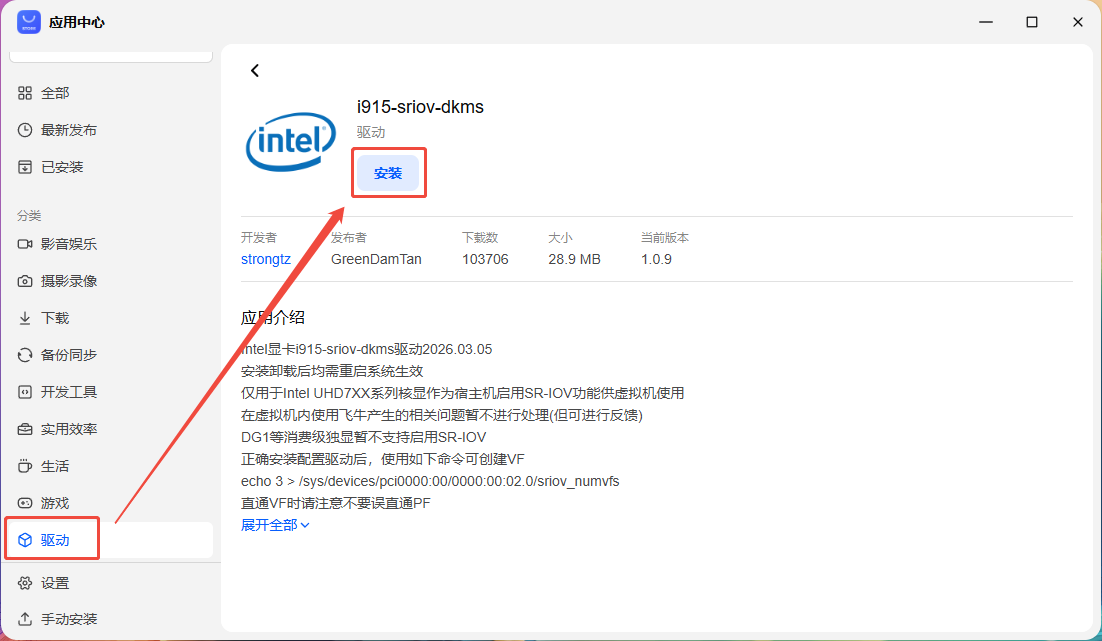The width and height of the screenshot is (1102, 641).
Task: Click the 设置 gear icon
Action: 25,583
